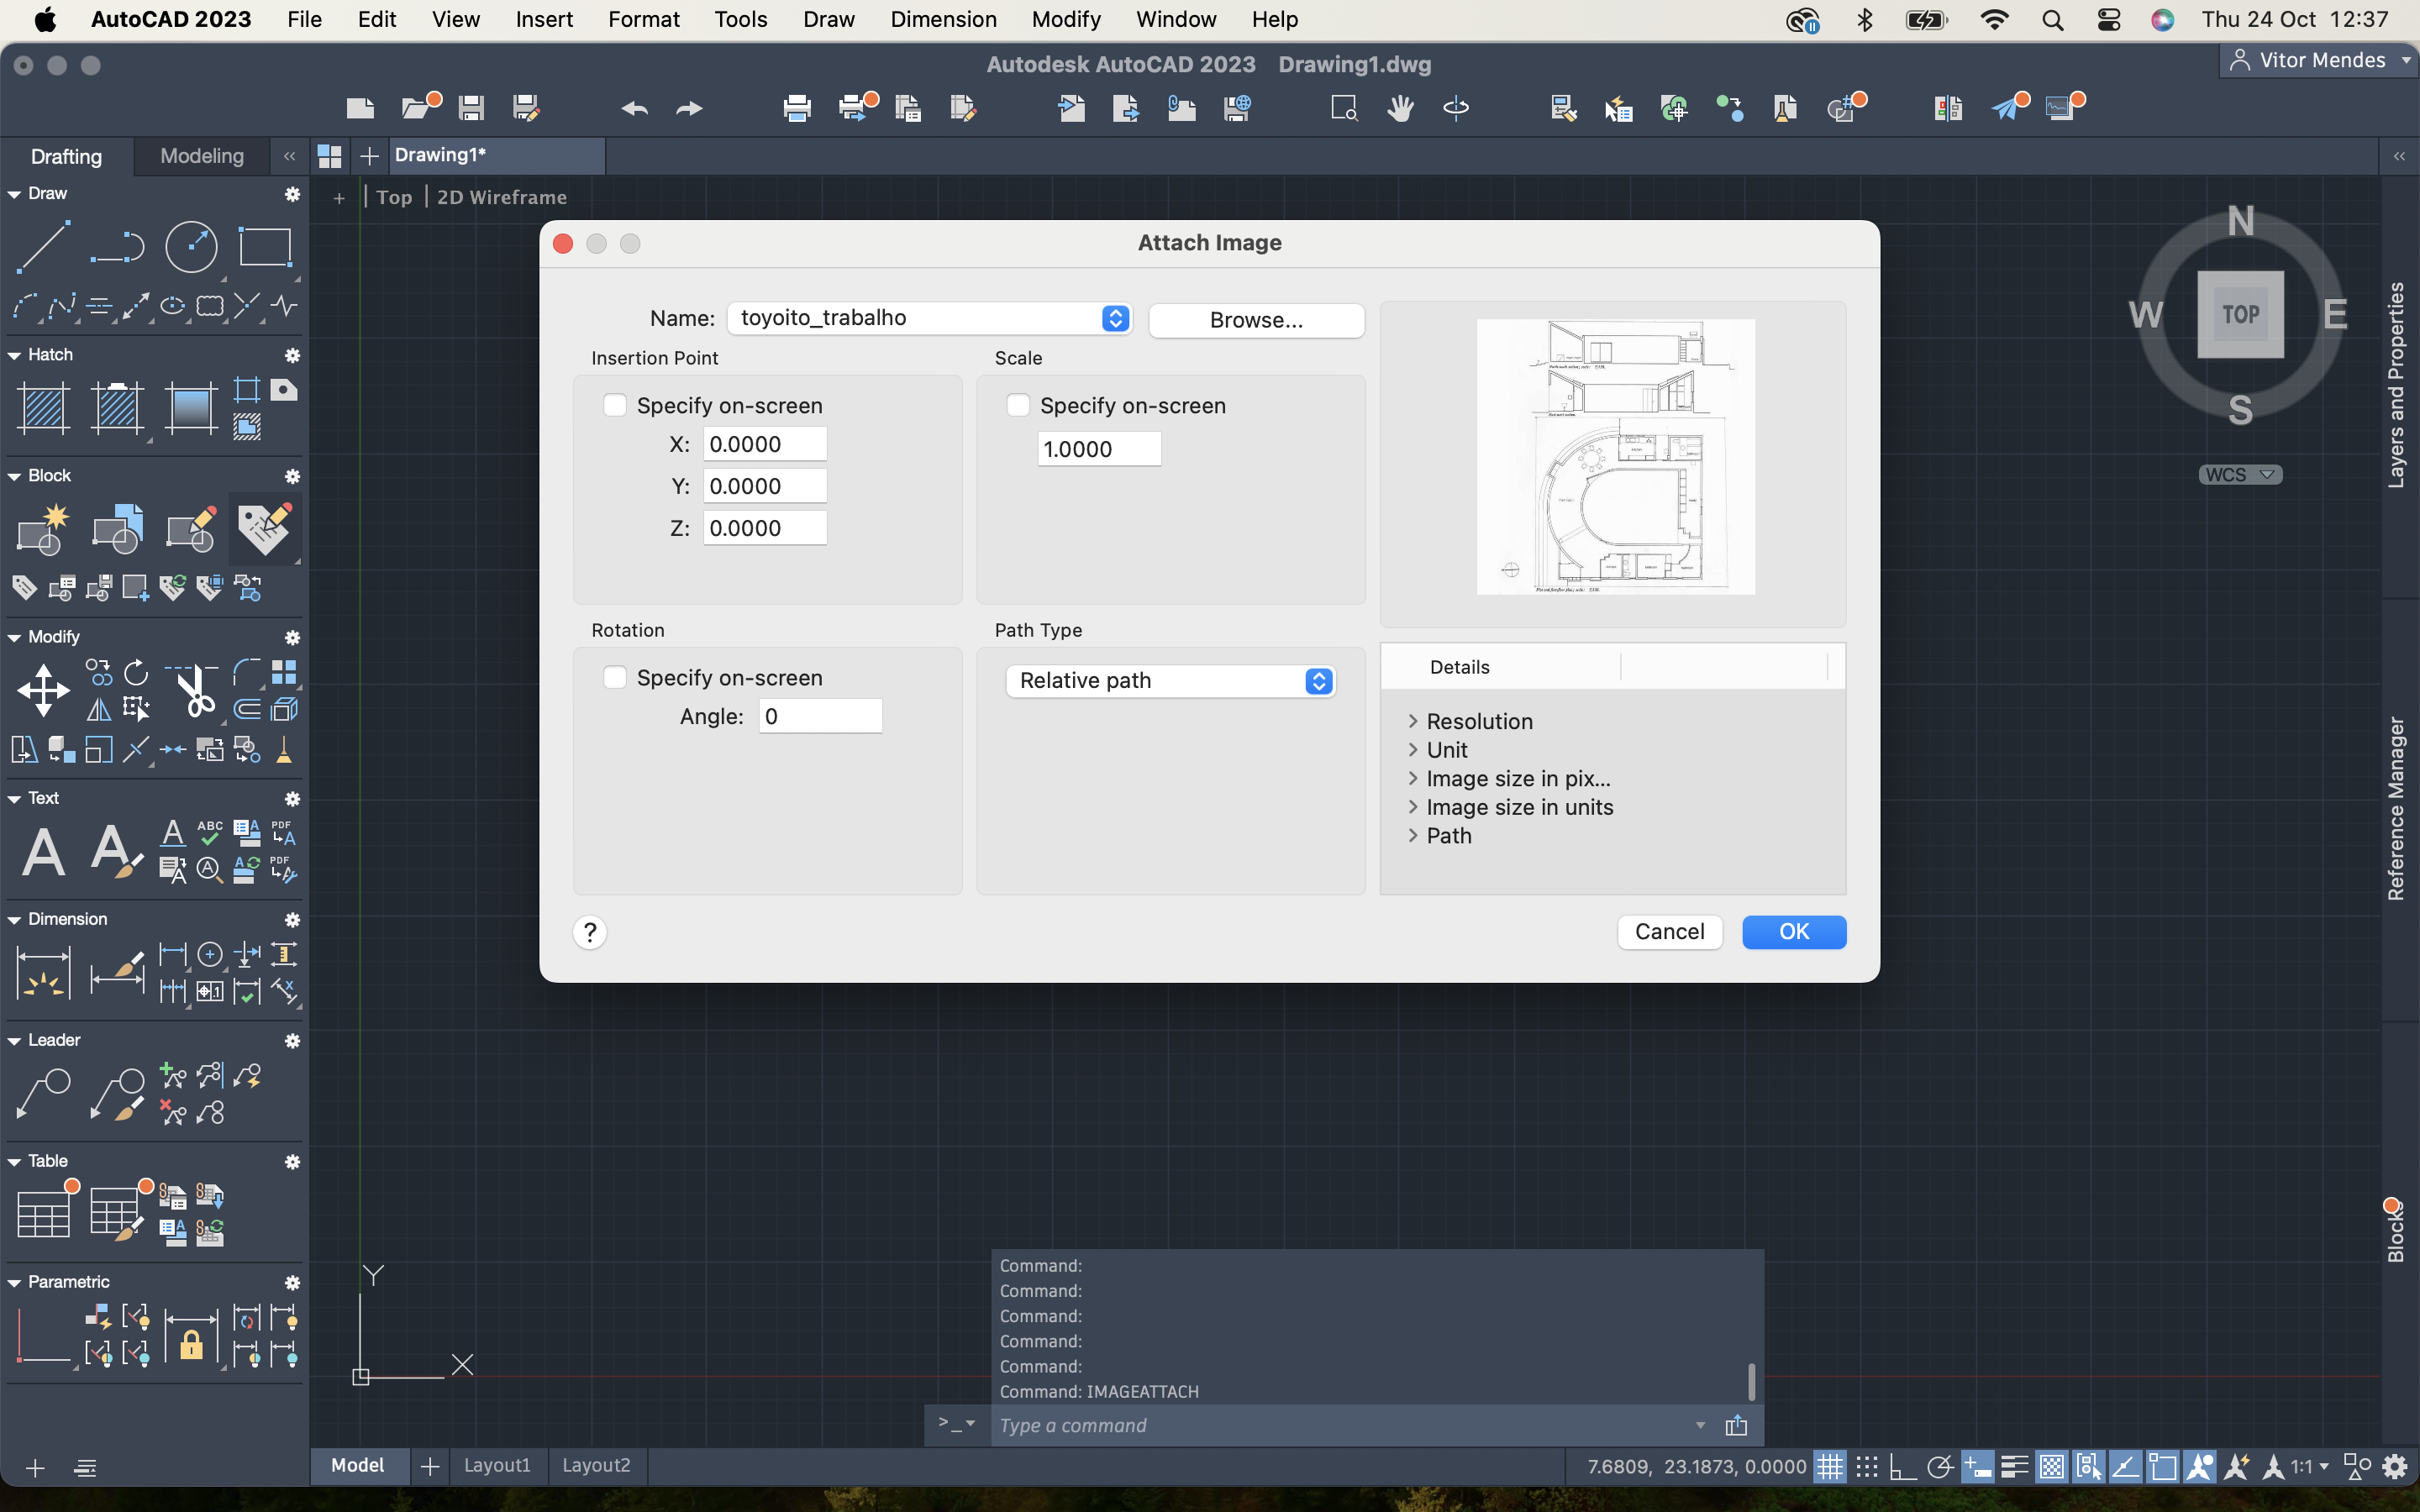Select the Move tool
This screenshot has width=2420, height=1512.
43,690
